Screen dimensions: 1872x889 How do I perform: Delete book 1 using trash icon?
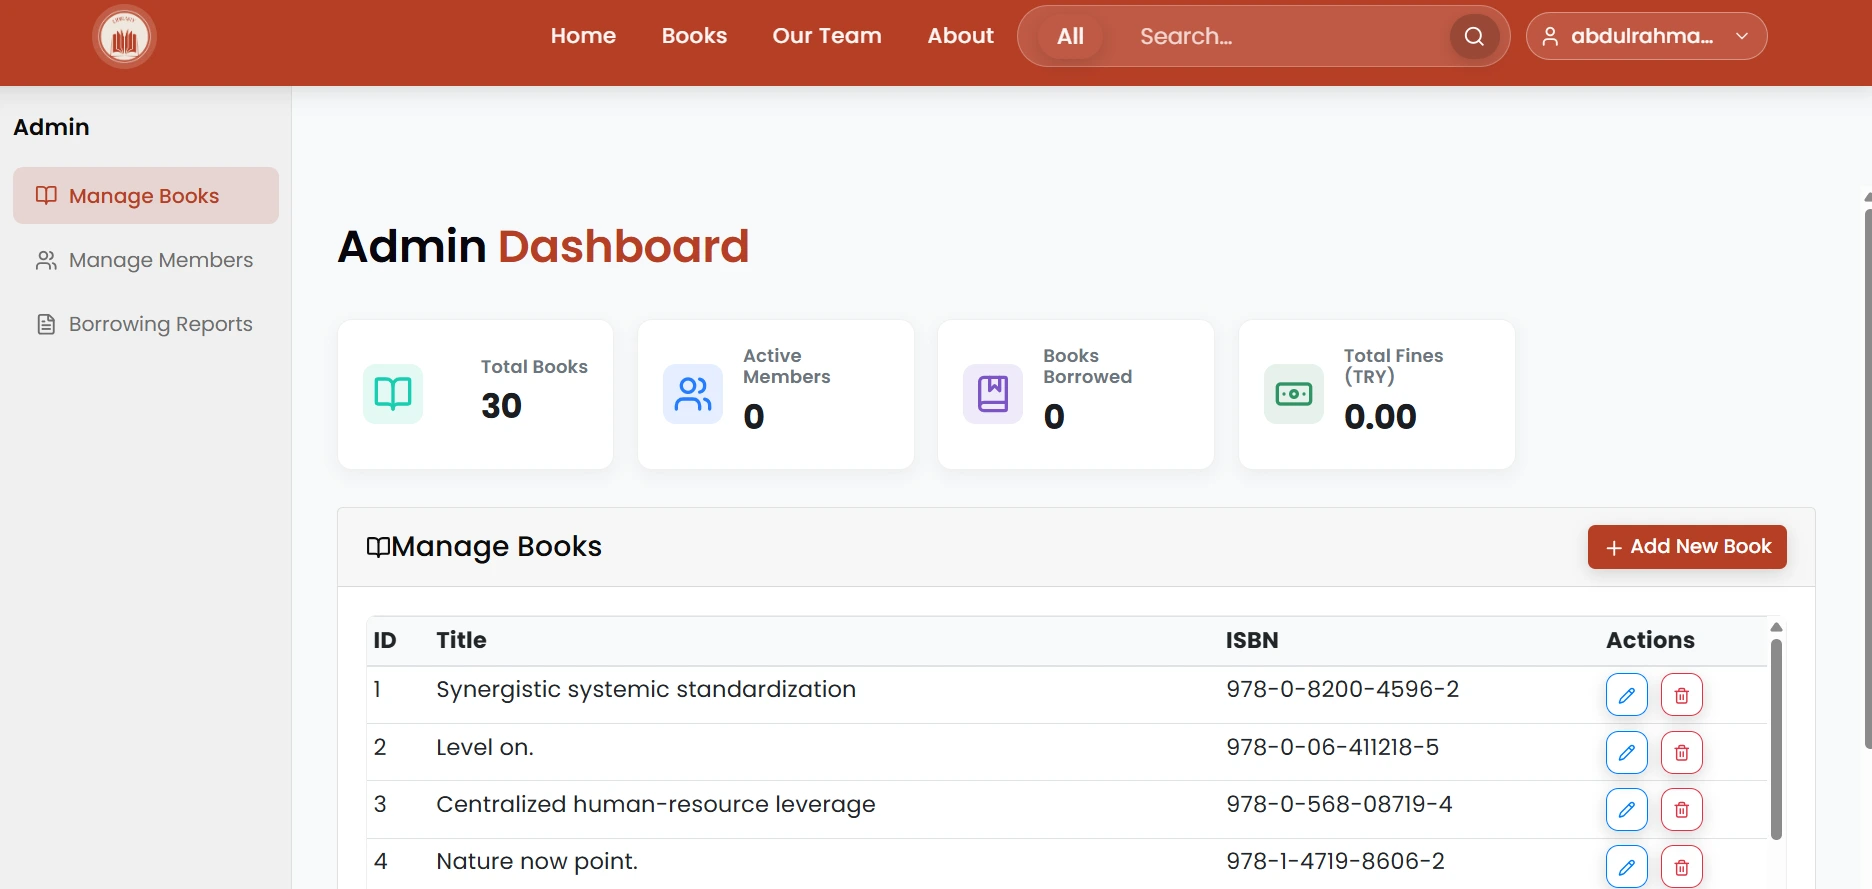click(x=1682, y=695)
